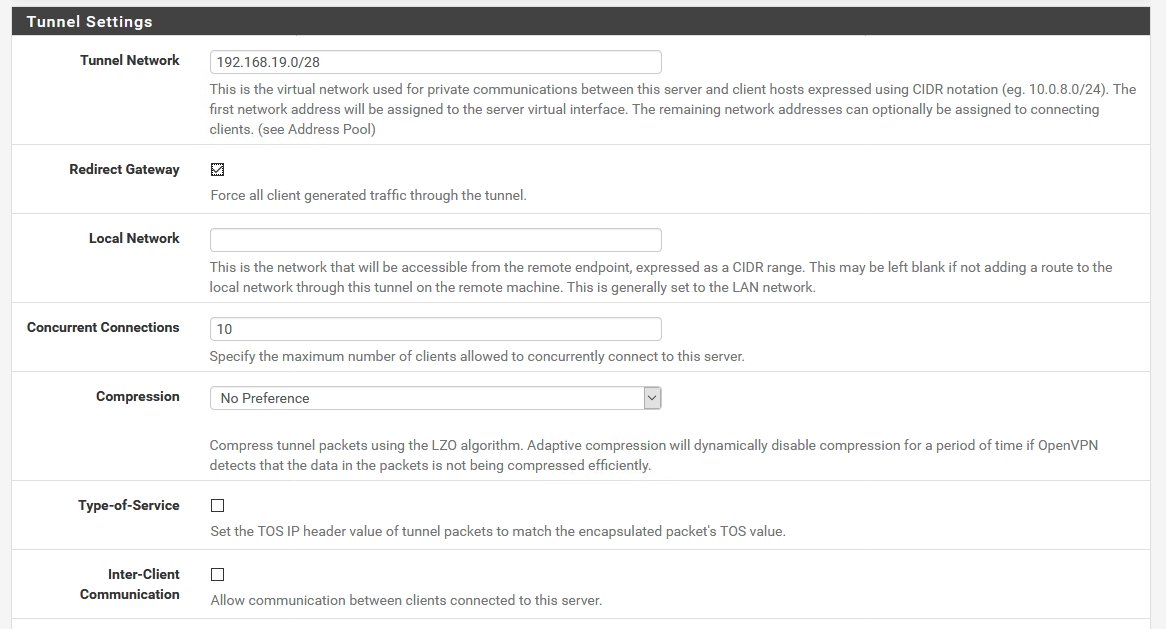Click the Compression field label

tap(138, 396)
